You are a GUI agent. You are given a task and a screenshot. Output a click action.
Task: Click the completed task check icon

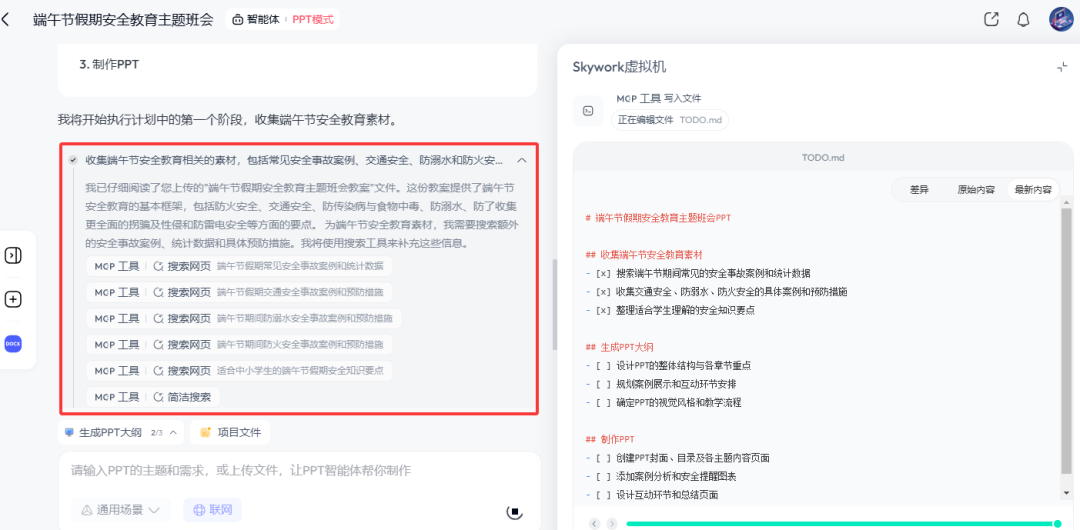[73, 161]
